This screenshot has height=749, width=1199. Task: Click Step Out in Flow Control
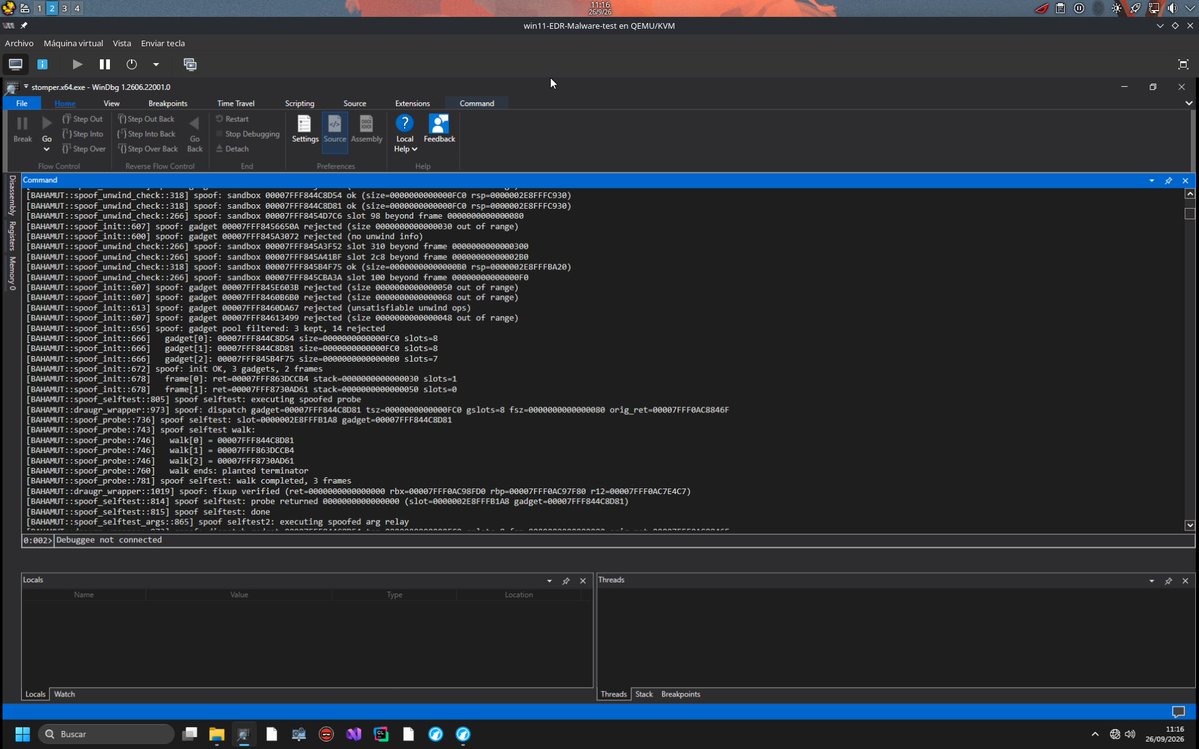(82, 119)
